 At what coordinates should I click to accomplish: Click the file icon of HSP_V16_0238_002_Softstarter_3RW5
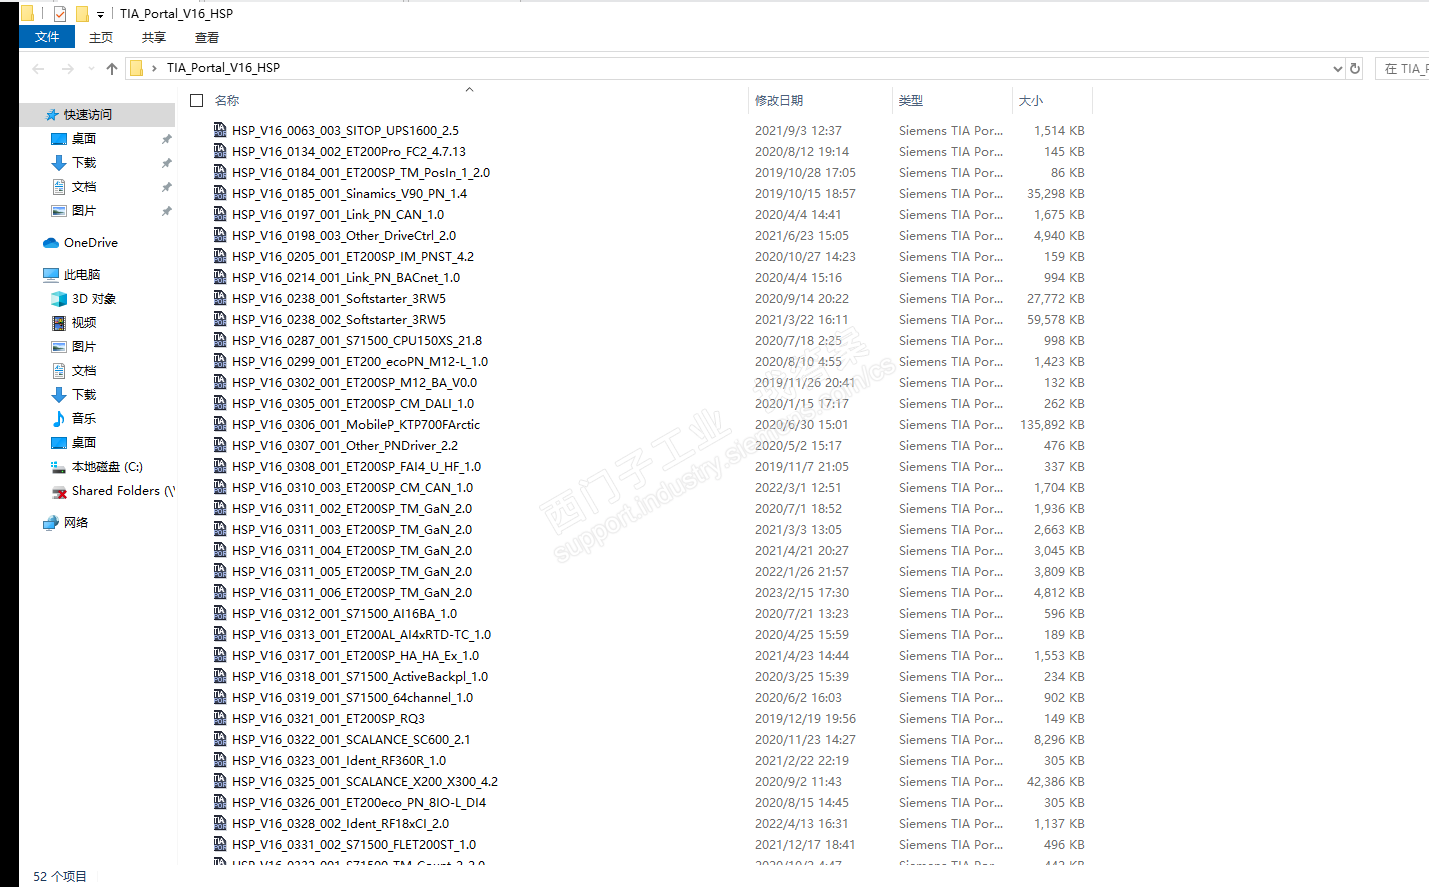click(220, 319)
